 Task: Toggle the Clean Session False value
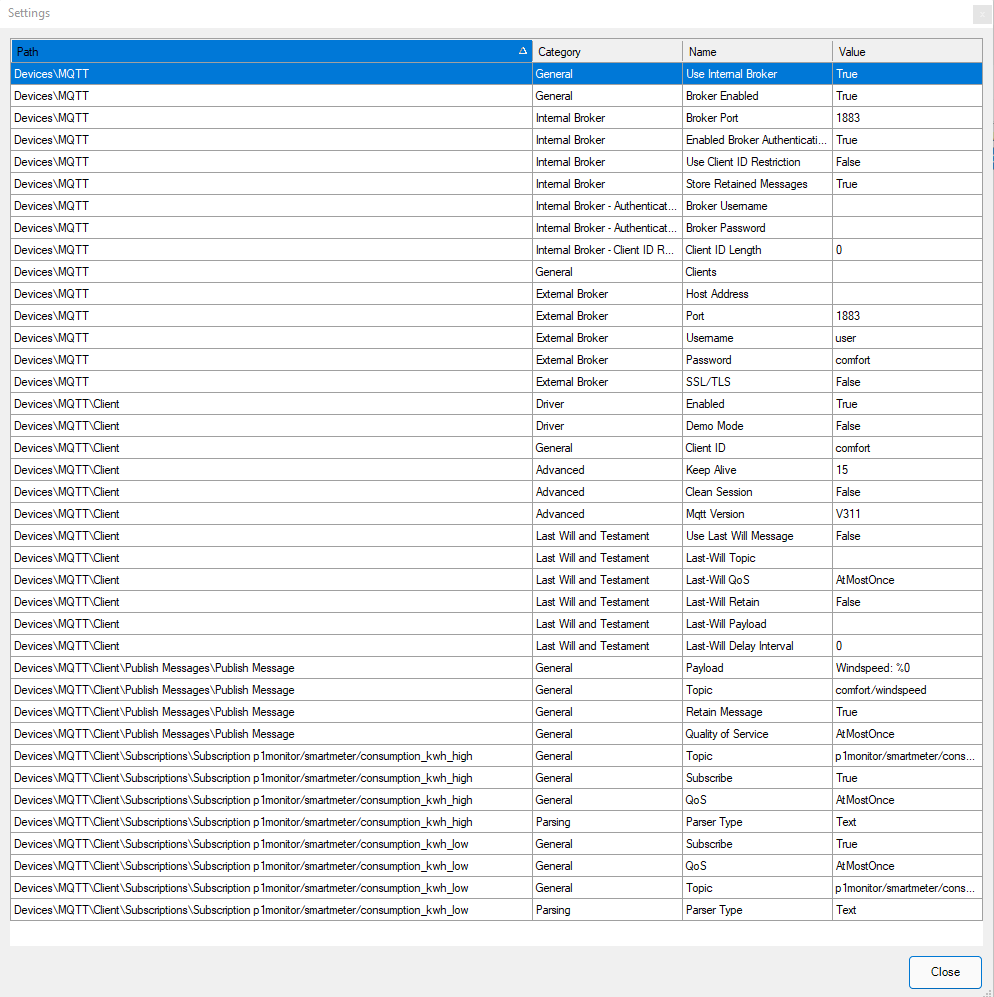tap(907, 492)
